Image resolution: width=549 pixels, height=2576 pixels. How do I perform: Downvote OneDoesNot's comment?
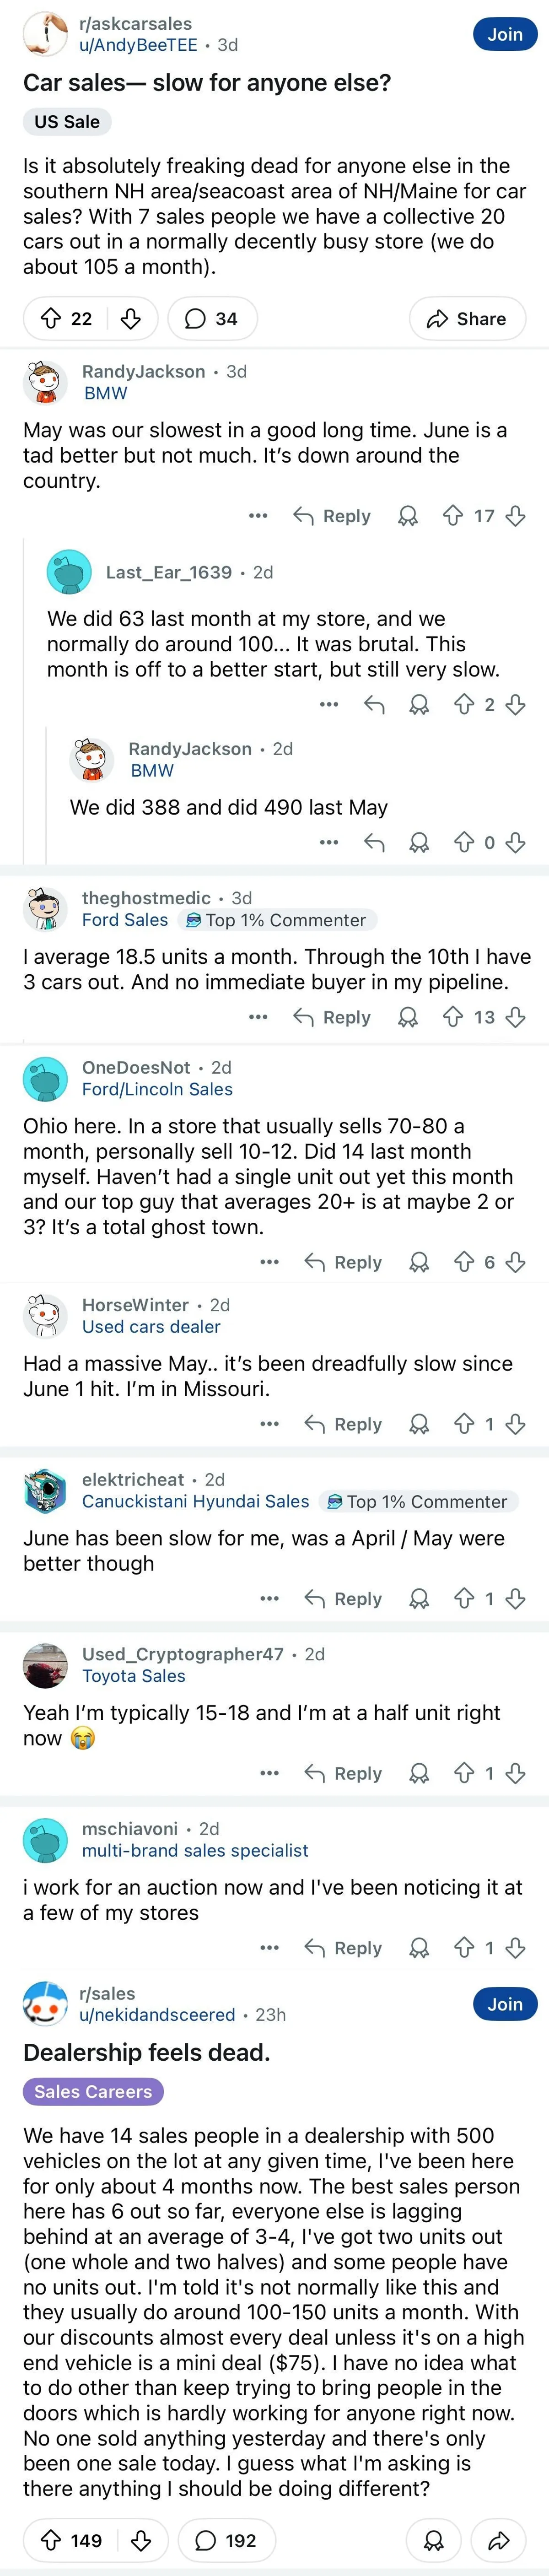tap(516, 1262)
